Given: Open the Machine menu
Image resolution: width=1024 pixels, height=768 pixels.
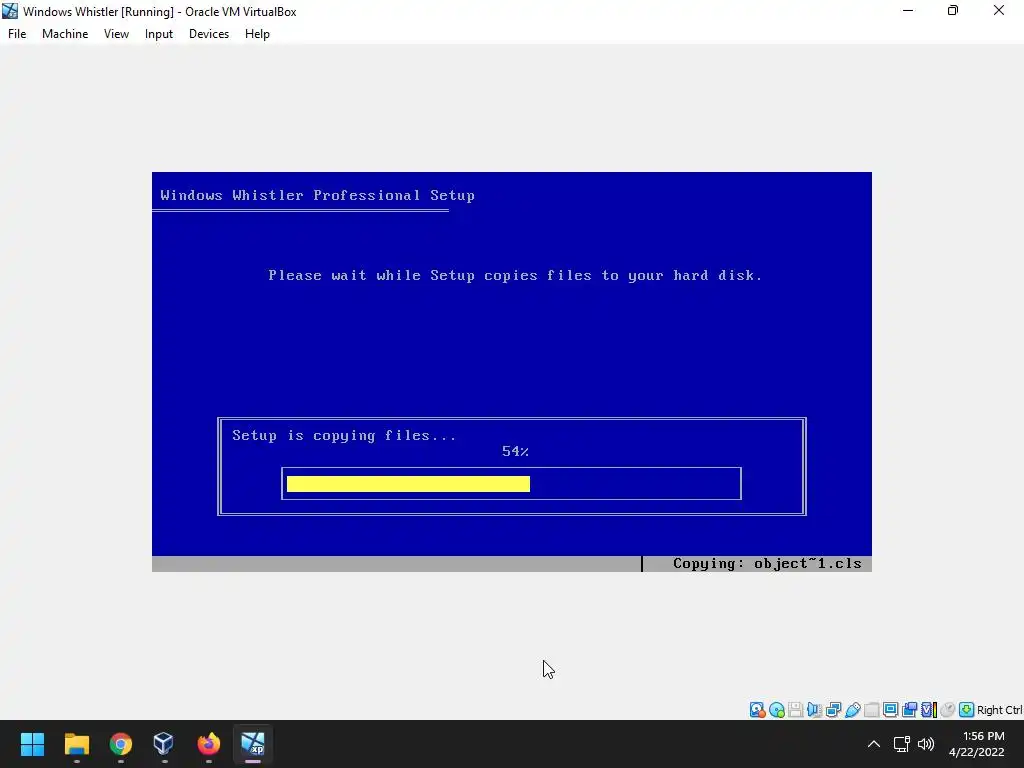Looking at the screenshot, I should (65, 34).
